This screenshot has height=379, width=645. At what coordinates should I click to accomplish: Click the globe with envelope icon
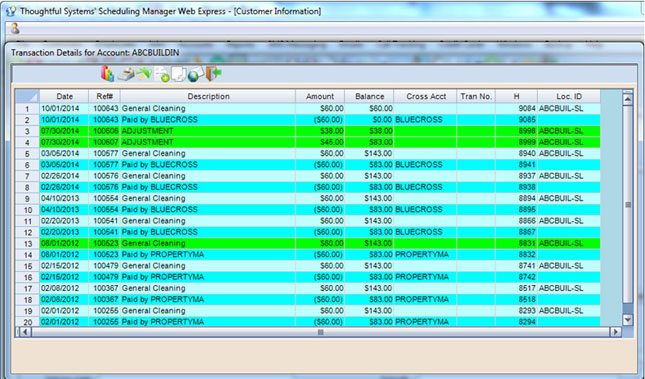(x=195, y=74)
